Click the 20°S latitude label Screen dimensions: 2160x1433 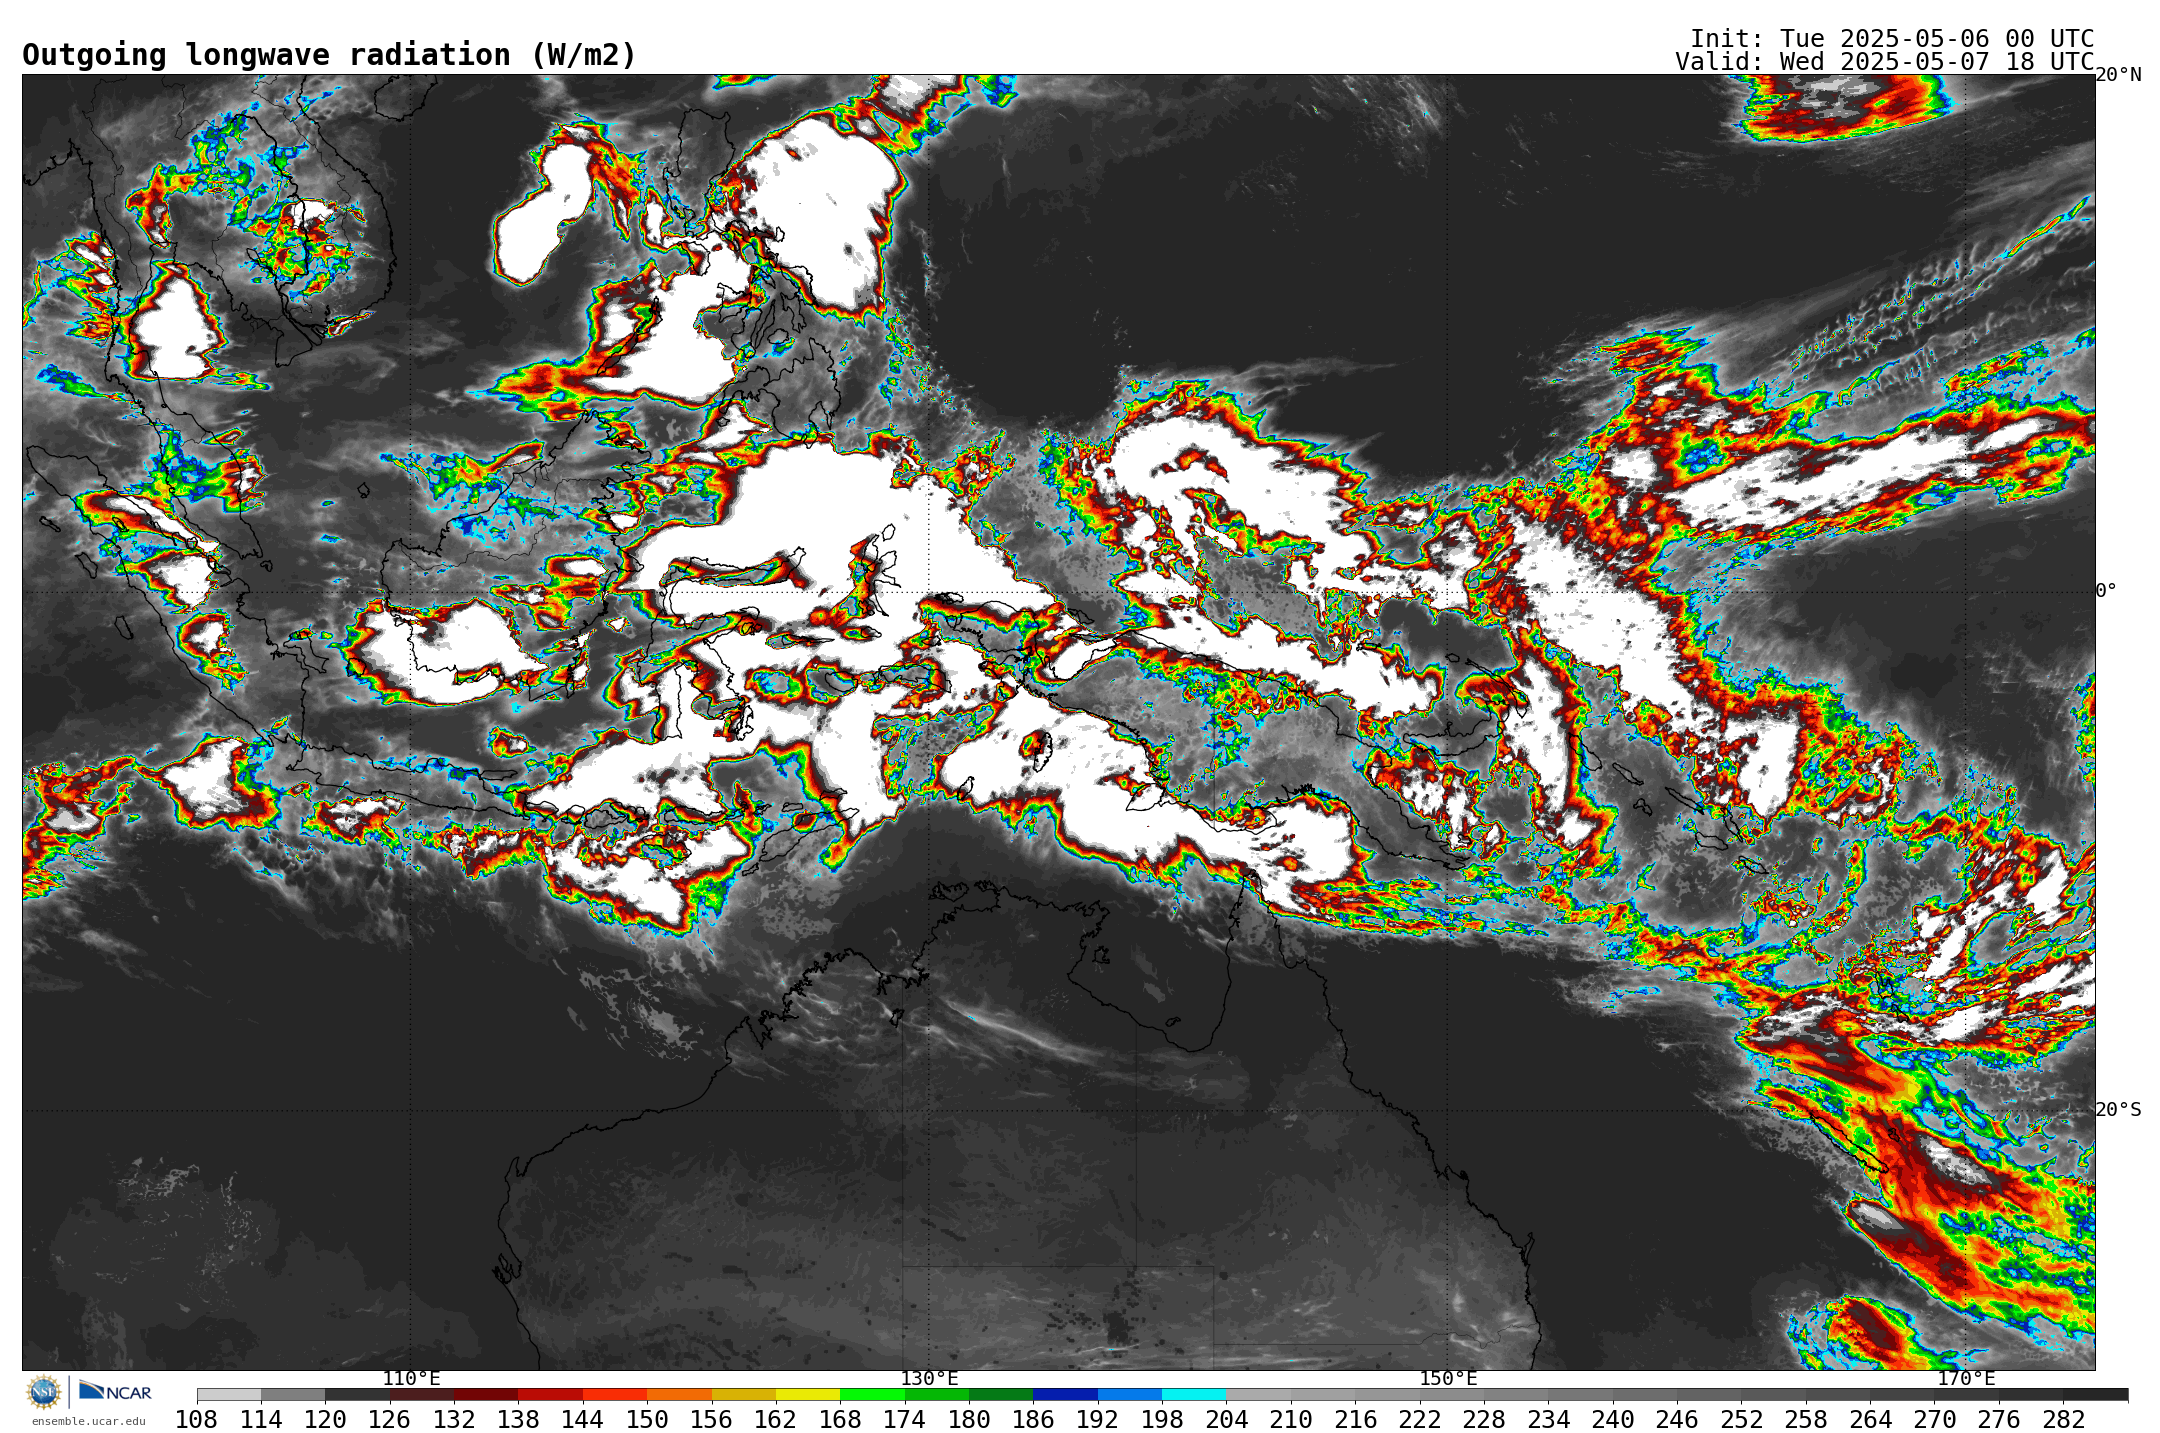click(x=2118, y=1110)
